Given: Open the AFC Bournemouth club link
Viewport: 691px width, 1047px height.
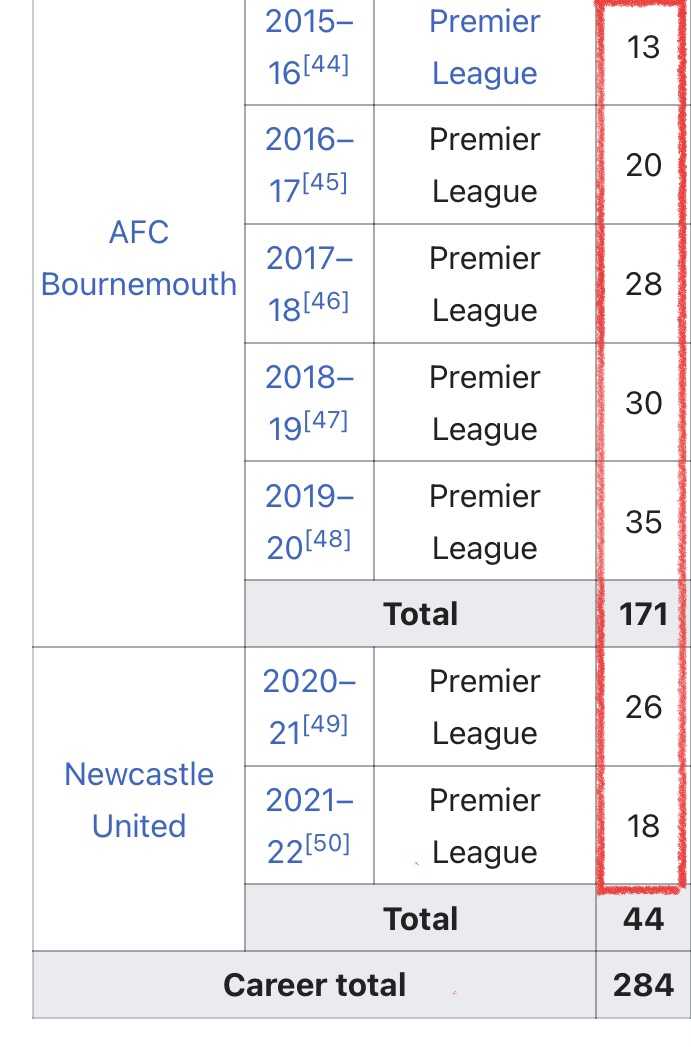Looking at the screenshot, I should point(139,258).
